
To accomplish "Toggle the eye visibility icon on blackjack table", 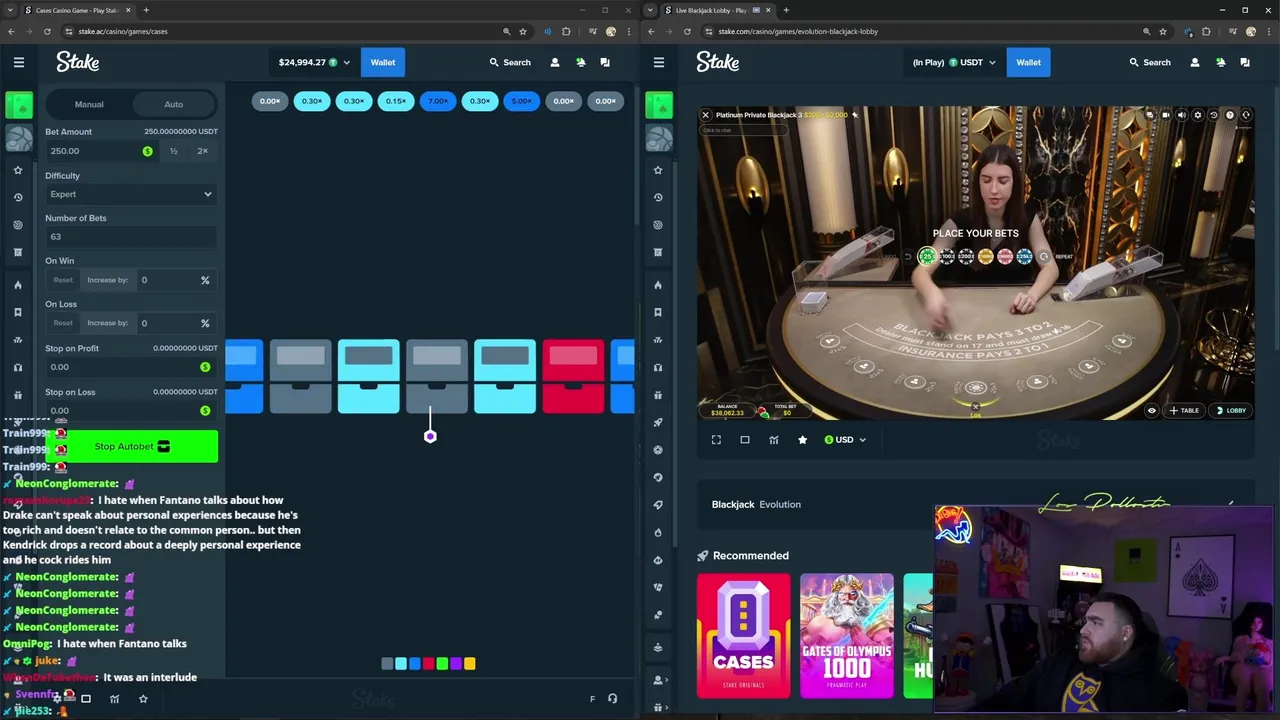I will pyautogui.click(x=1151, y=410).
